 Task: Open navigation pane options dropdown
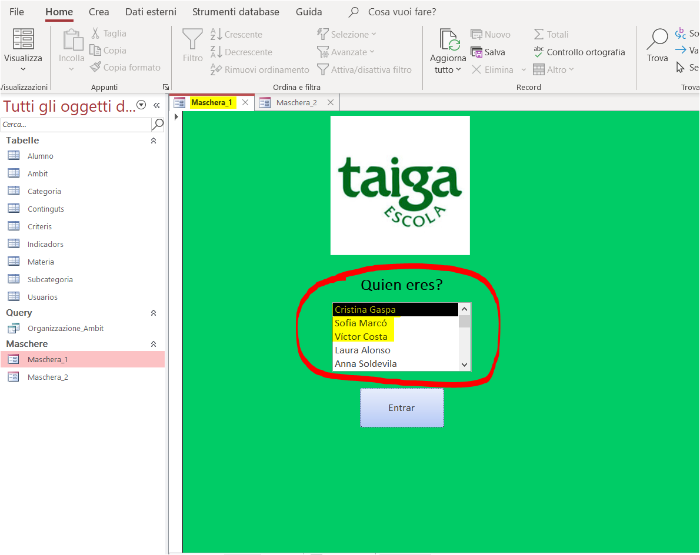point(142,105)
